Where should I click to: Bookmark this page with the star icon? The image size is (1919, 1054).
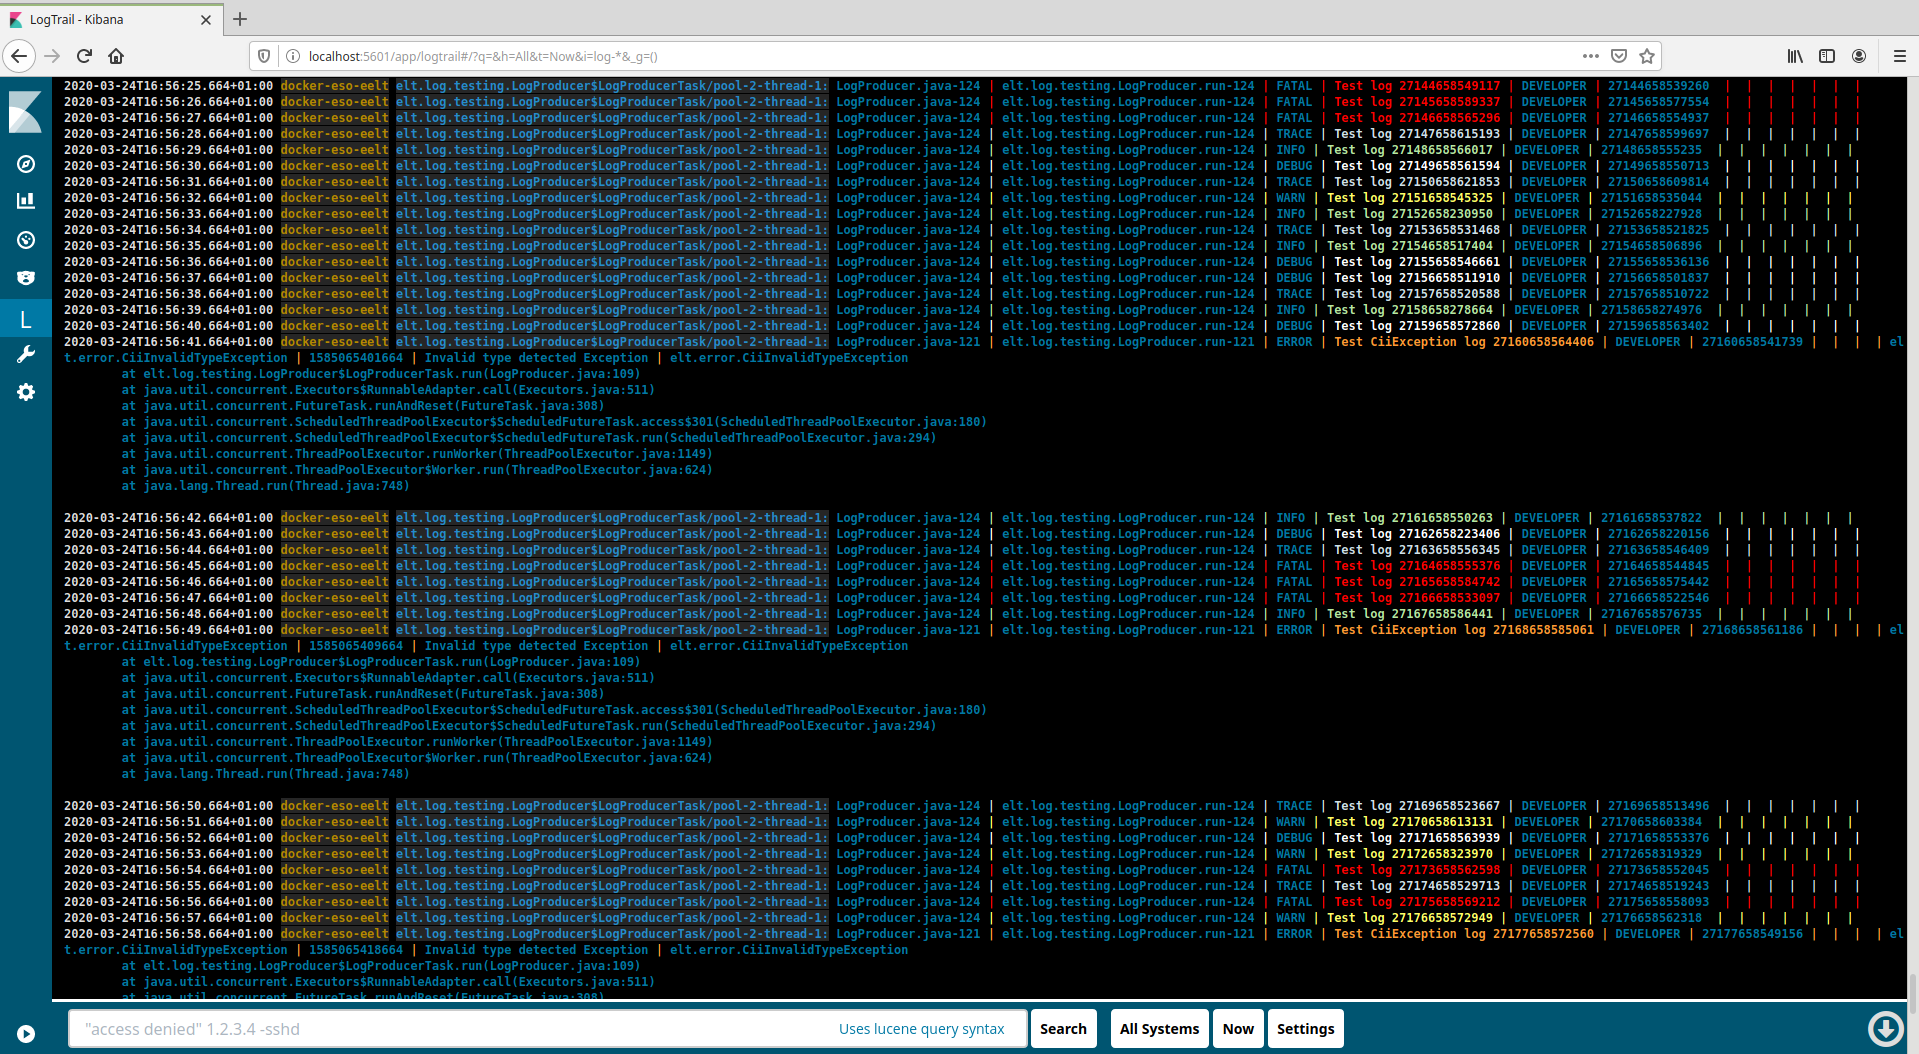pos(1647,56)
